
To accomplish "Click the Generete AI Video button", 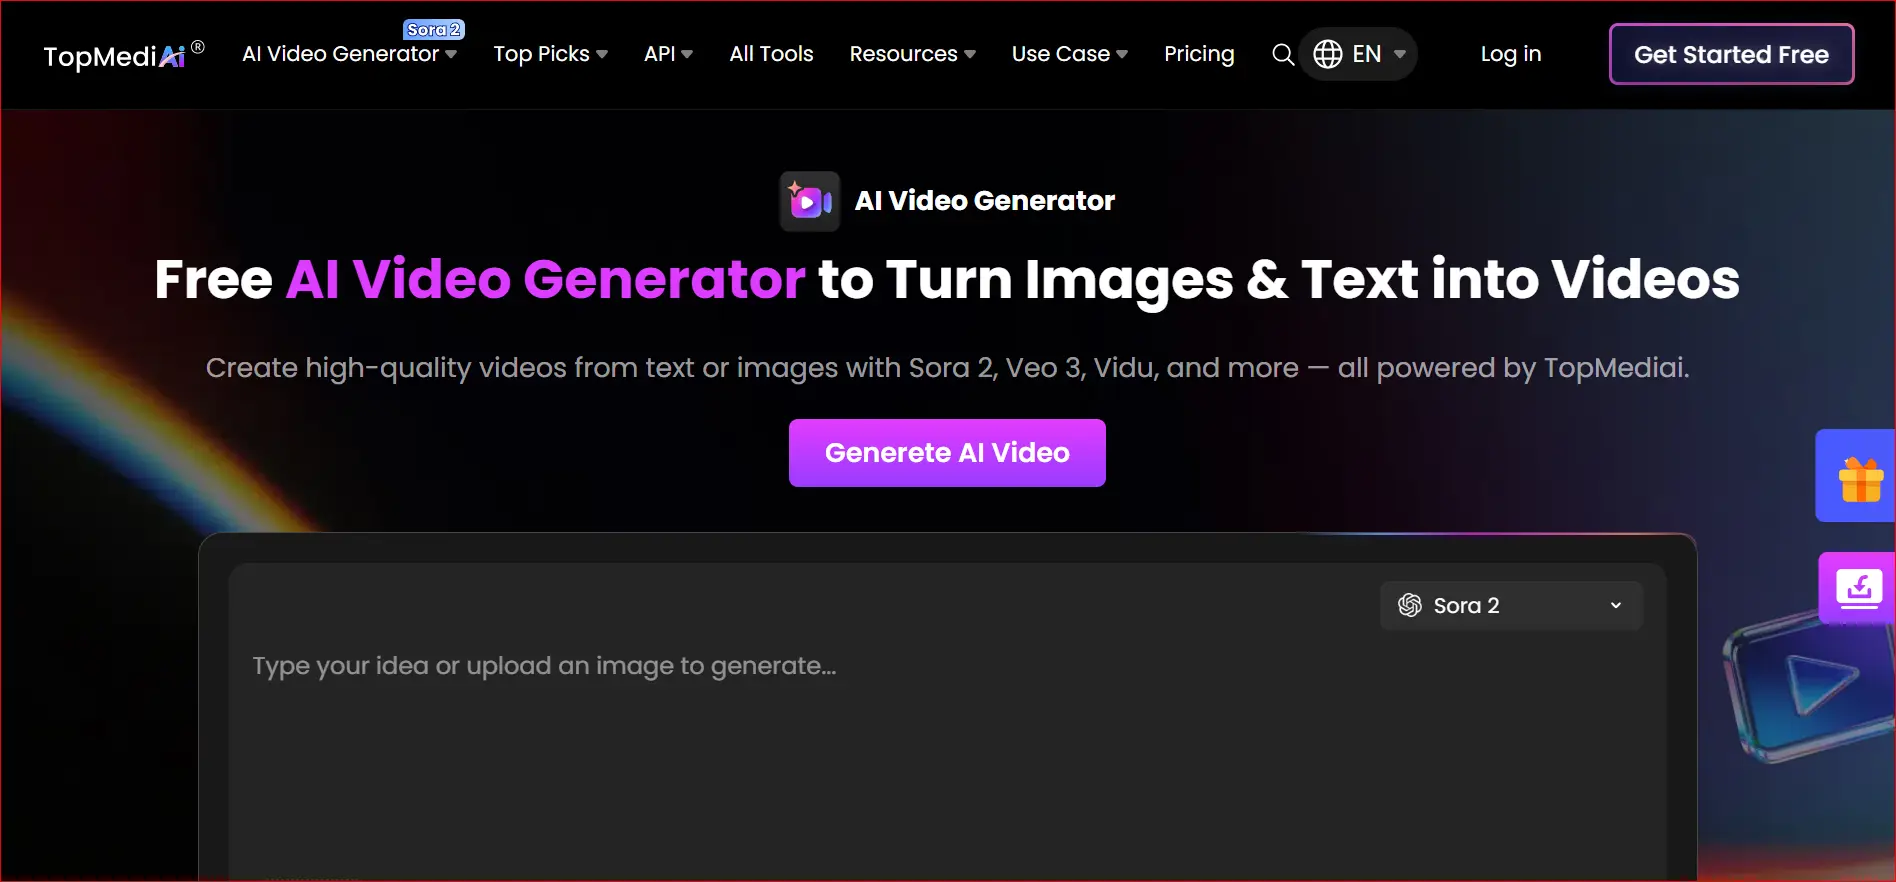I will (947, 453).
